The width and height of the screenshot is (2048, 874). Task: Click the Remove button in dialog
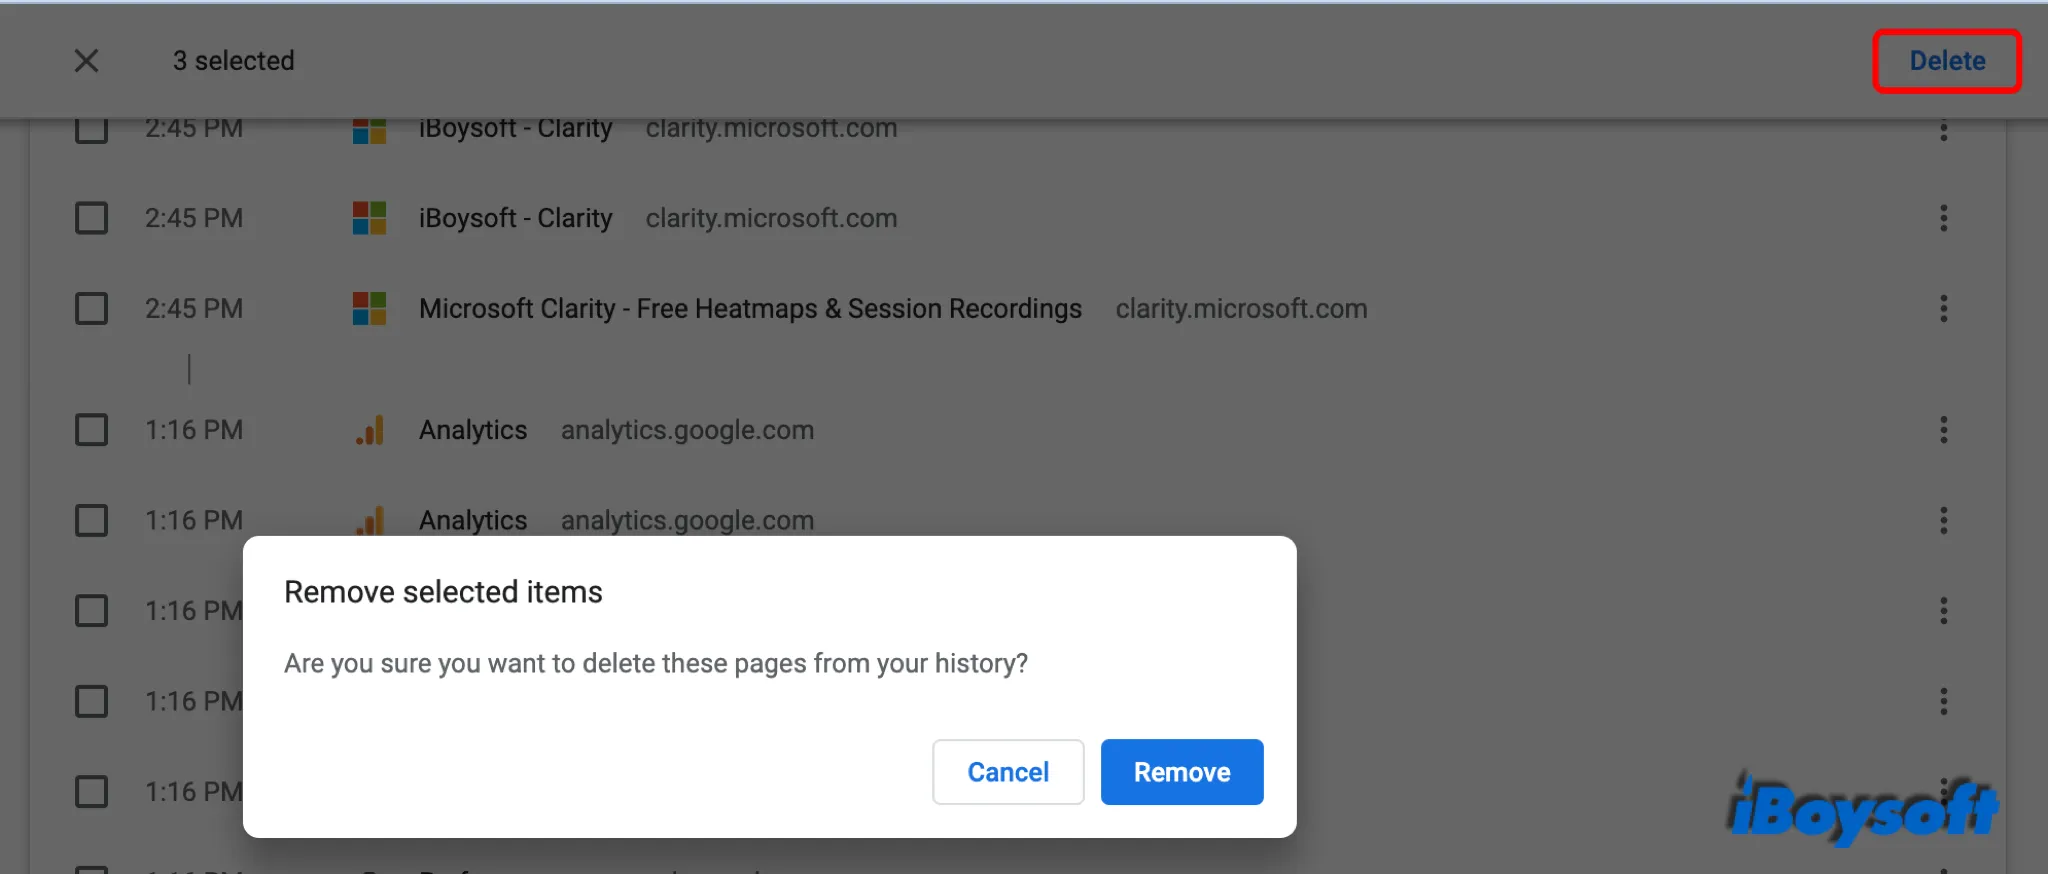[1182, 772]
